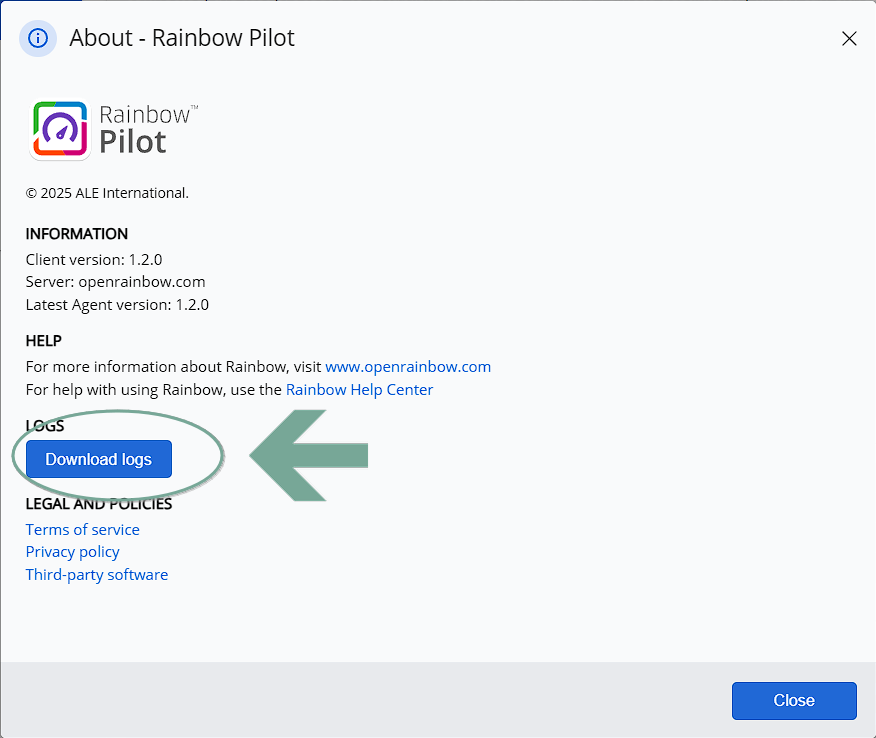Click the Latest Agent version line
The image size is (876, 738).
point(117,305)
